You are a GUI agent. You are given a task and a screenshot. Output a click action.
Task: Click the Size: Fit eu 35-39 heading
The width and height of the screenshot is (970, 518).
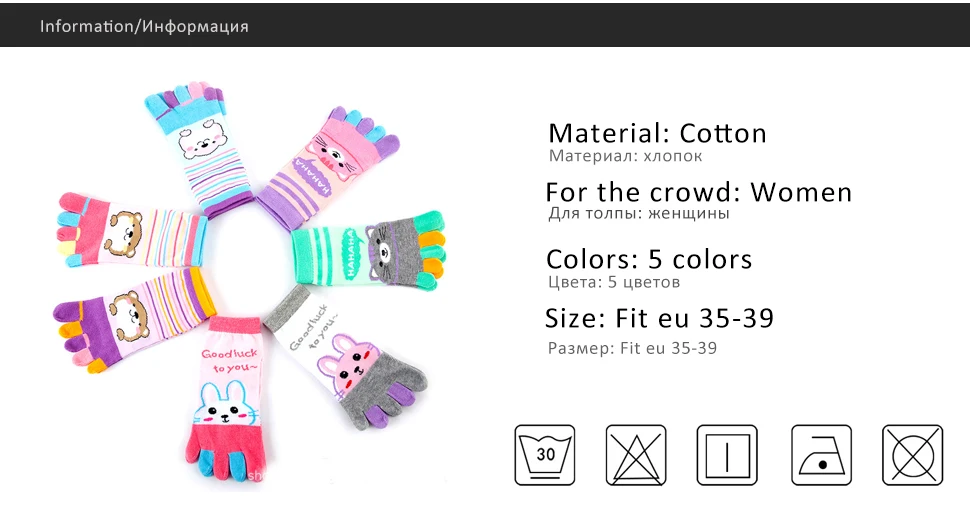pos(659,318)
